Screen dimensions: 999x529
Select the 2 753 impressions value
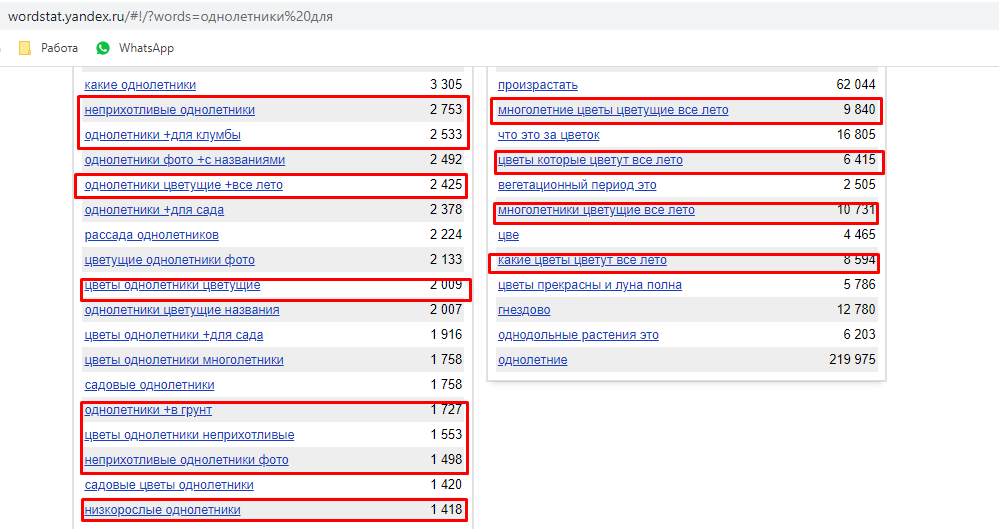coord(446,110)
